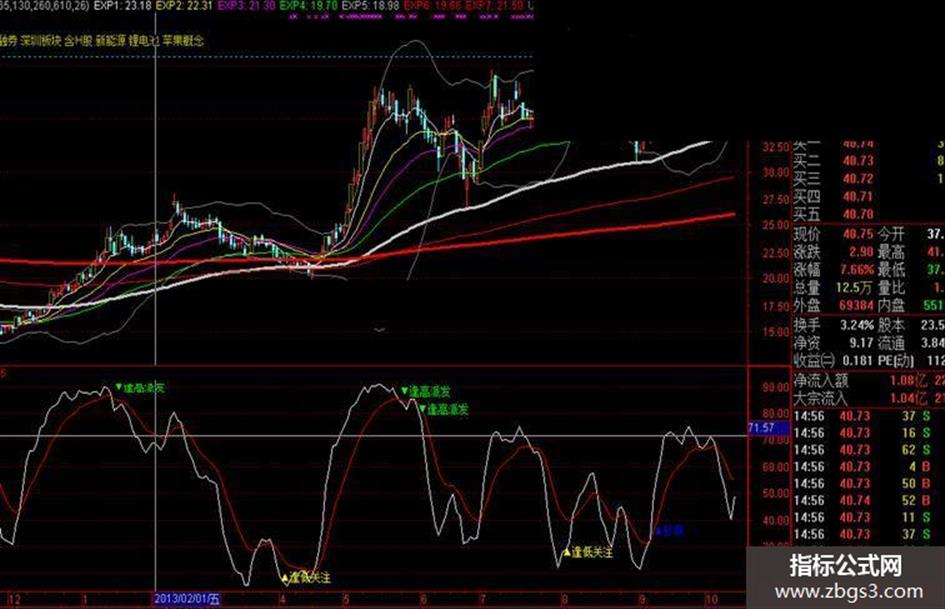Click the 最低 label
The height and width of the screenshot is (609, 945).
pyautogui.click(x=891, y=270)
